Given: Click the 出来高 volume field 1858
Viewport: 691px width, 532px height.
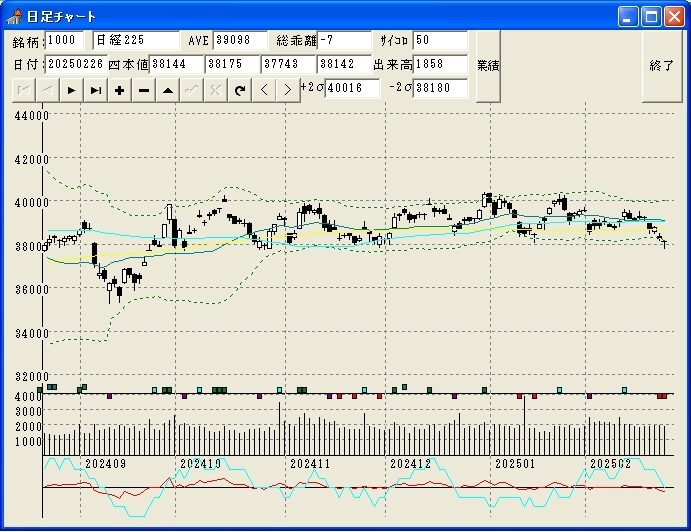Looking at the screenshot, I should pyautogui.click(x=440, y=64).
